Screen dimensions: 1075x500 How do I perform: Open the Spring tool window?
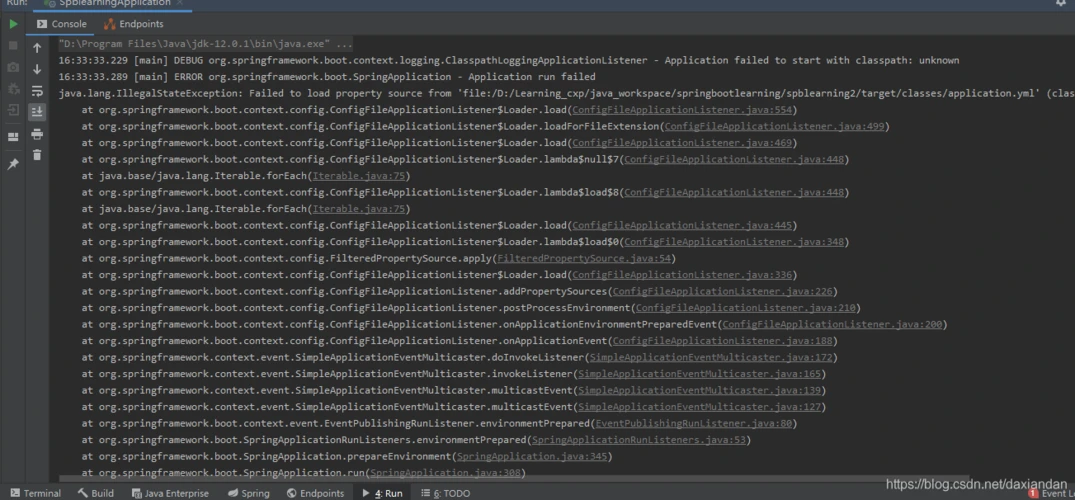[x=248, y=493]
